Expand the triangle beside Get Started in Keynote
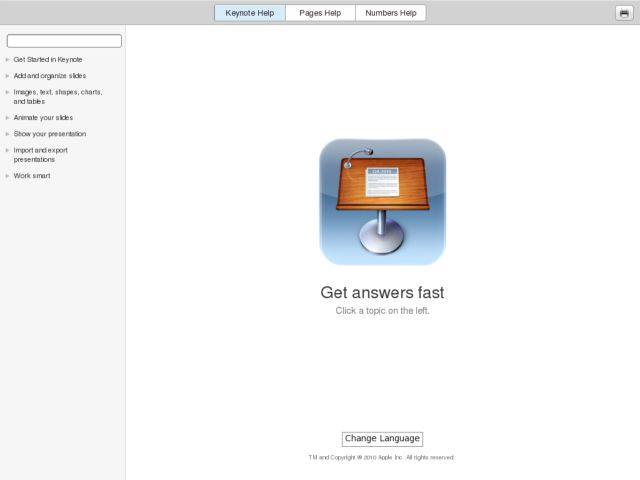640x480 pixels. click(x=8, y=60)
